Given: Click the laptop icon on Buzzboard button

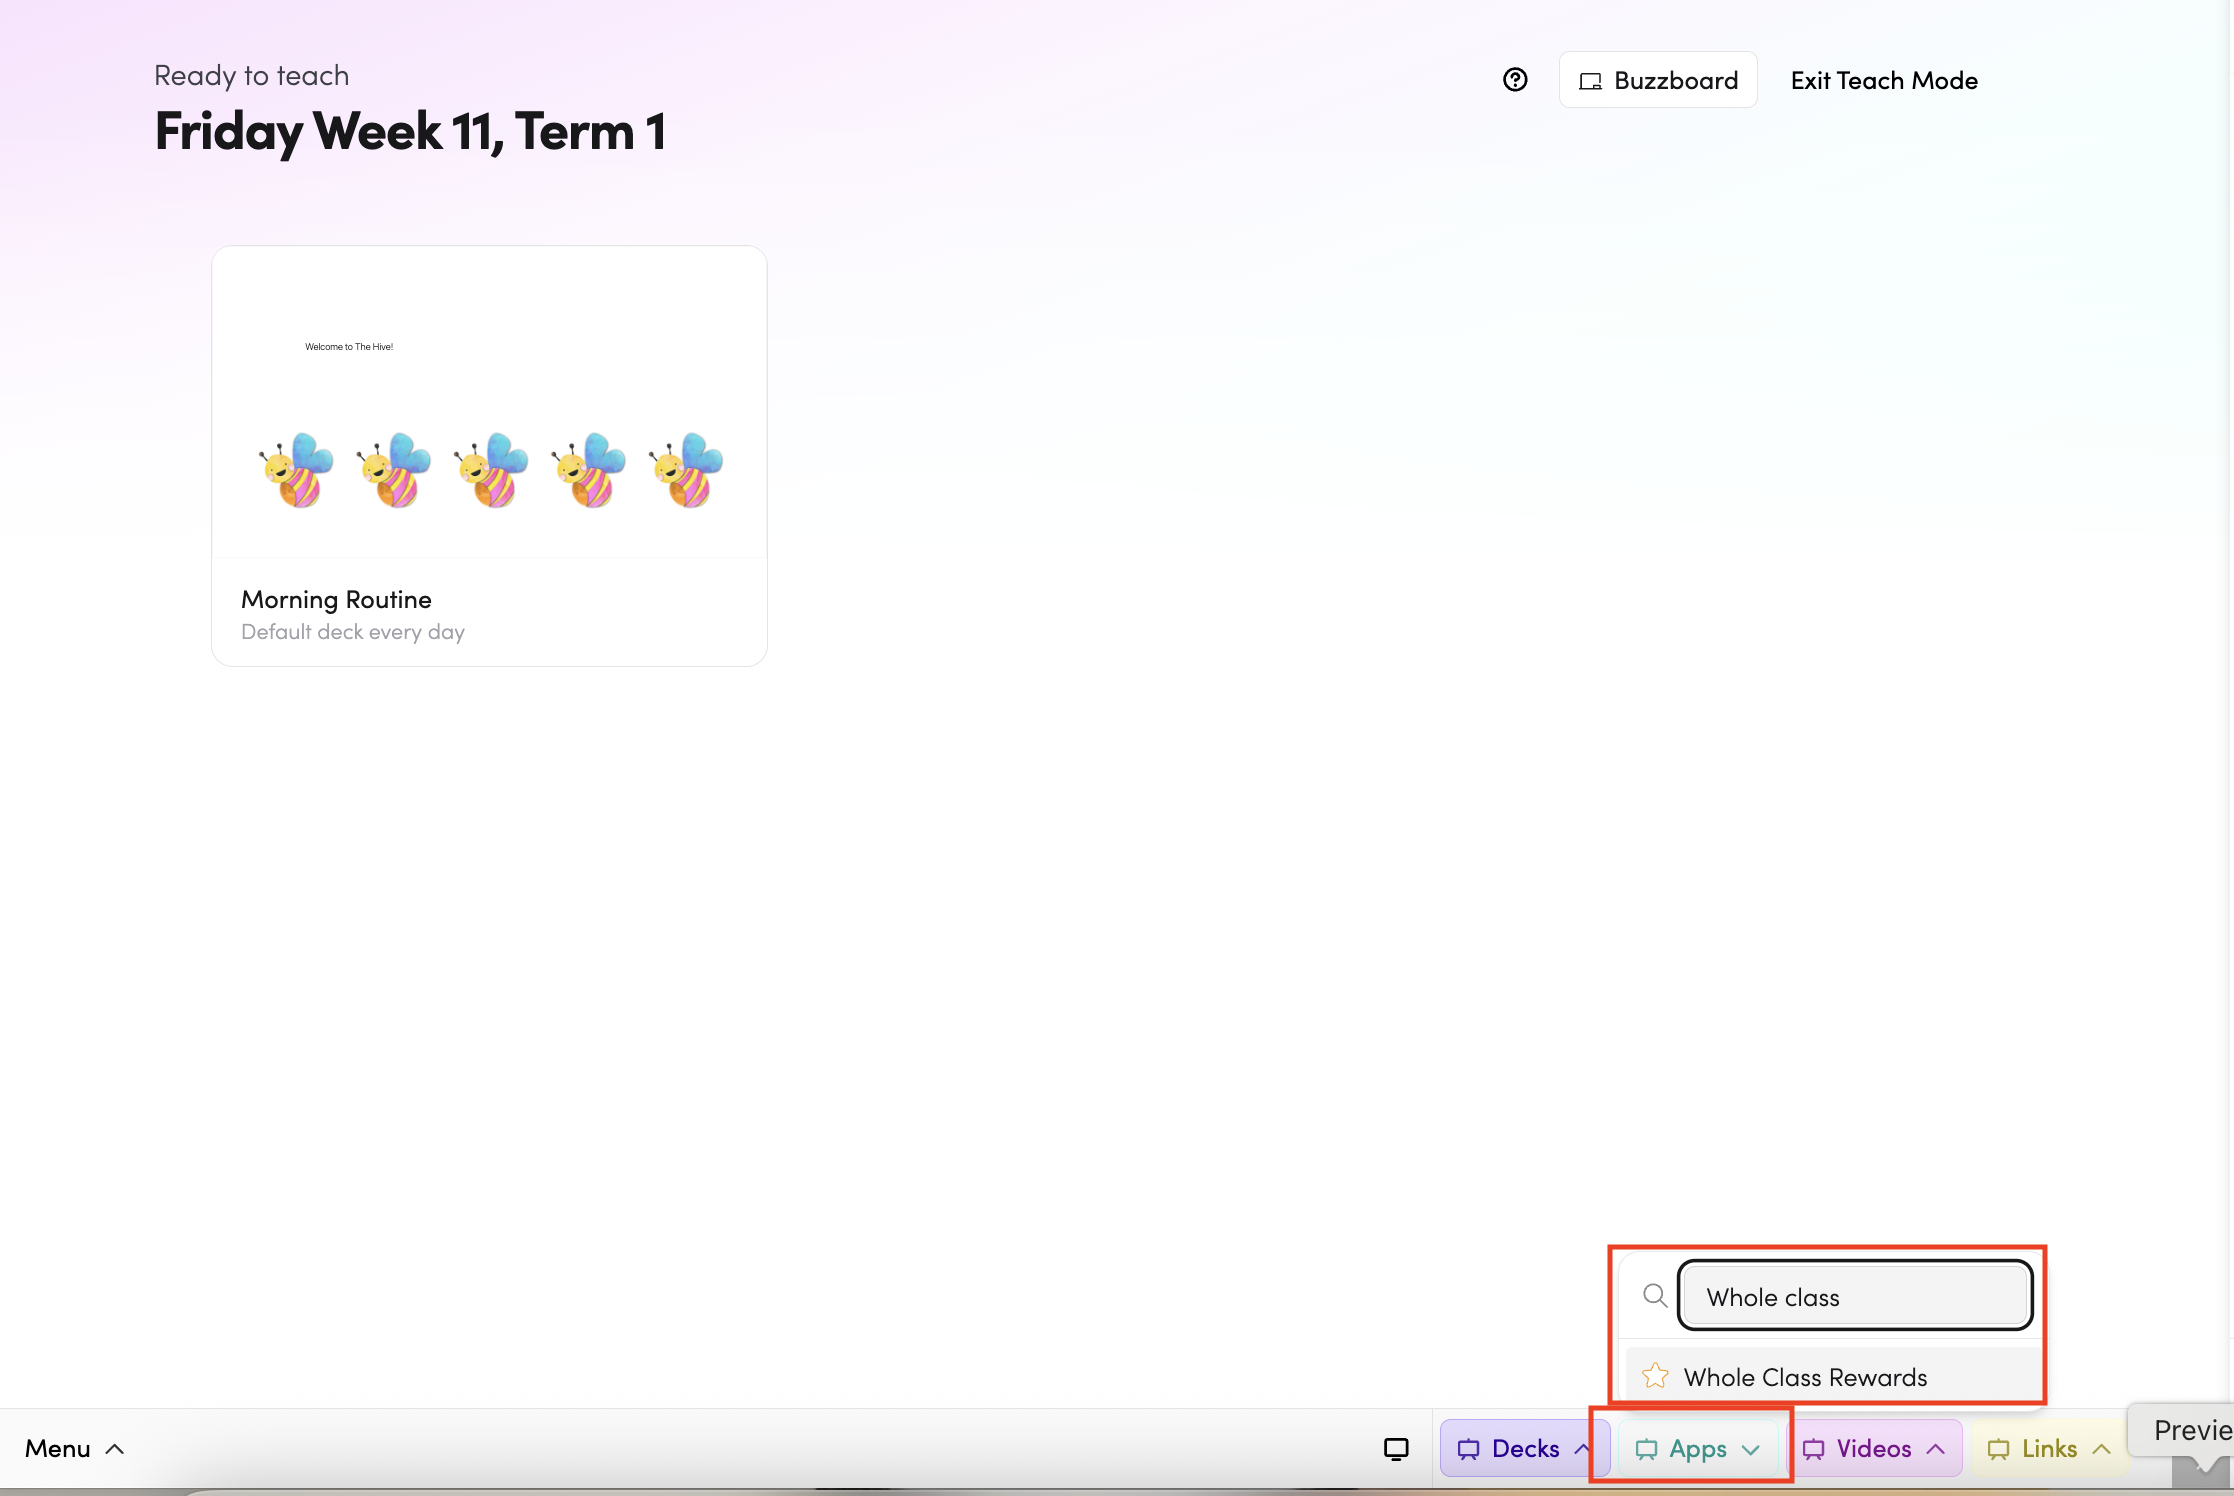Looking at the screenshot, I should click(x=1590, y=81).
